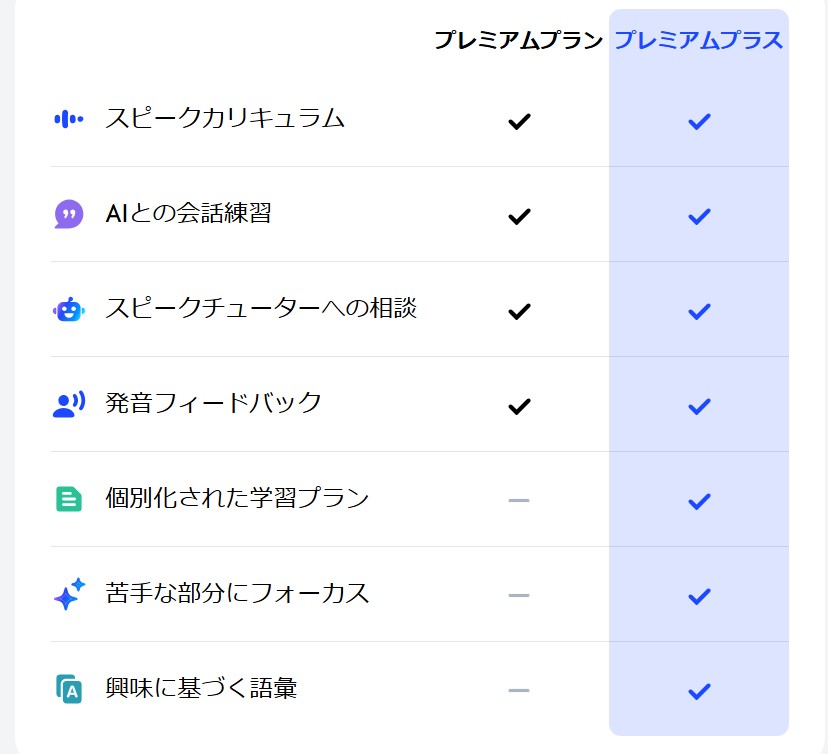Click the Speak tutor robot icon

coord(69,309)
